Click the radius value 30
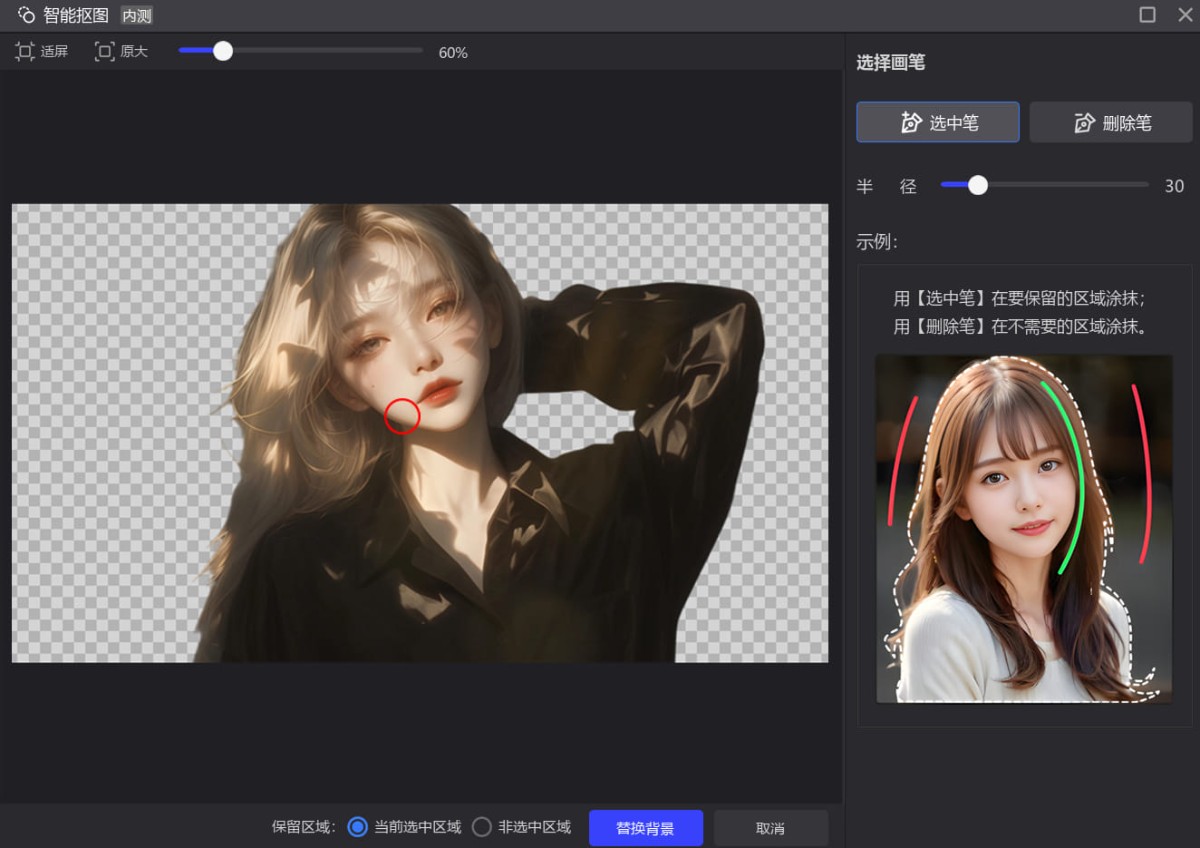This screenshot has height=848, width=1200. click(1174, 186)
